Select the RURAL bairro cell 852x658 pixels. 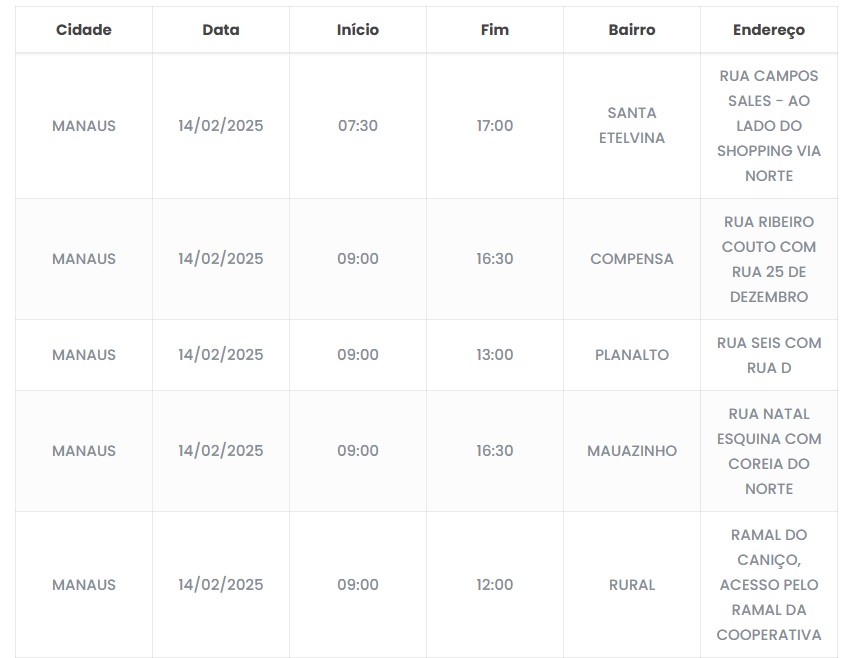632,585
